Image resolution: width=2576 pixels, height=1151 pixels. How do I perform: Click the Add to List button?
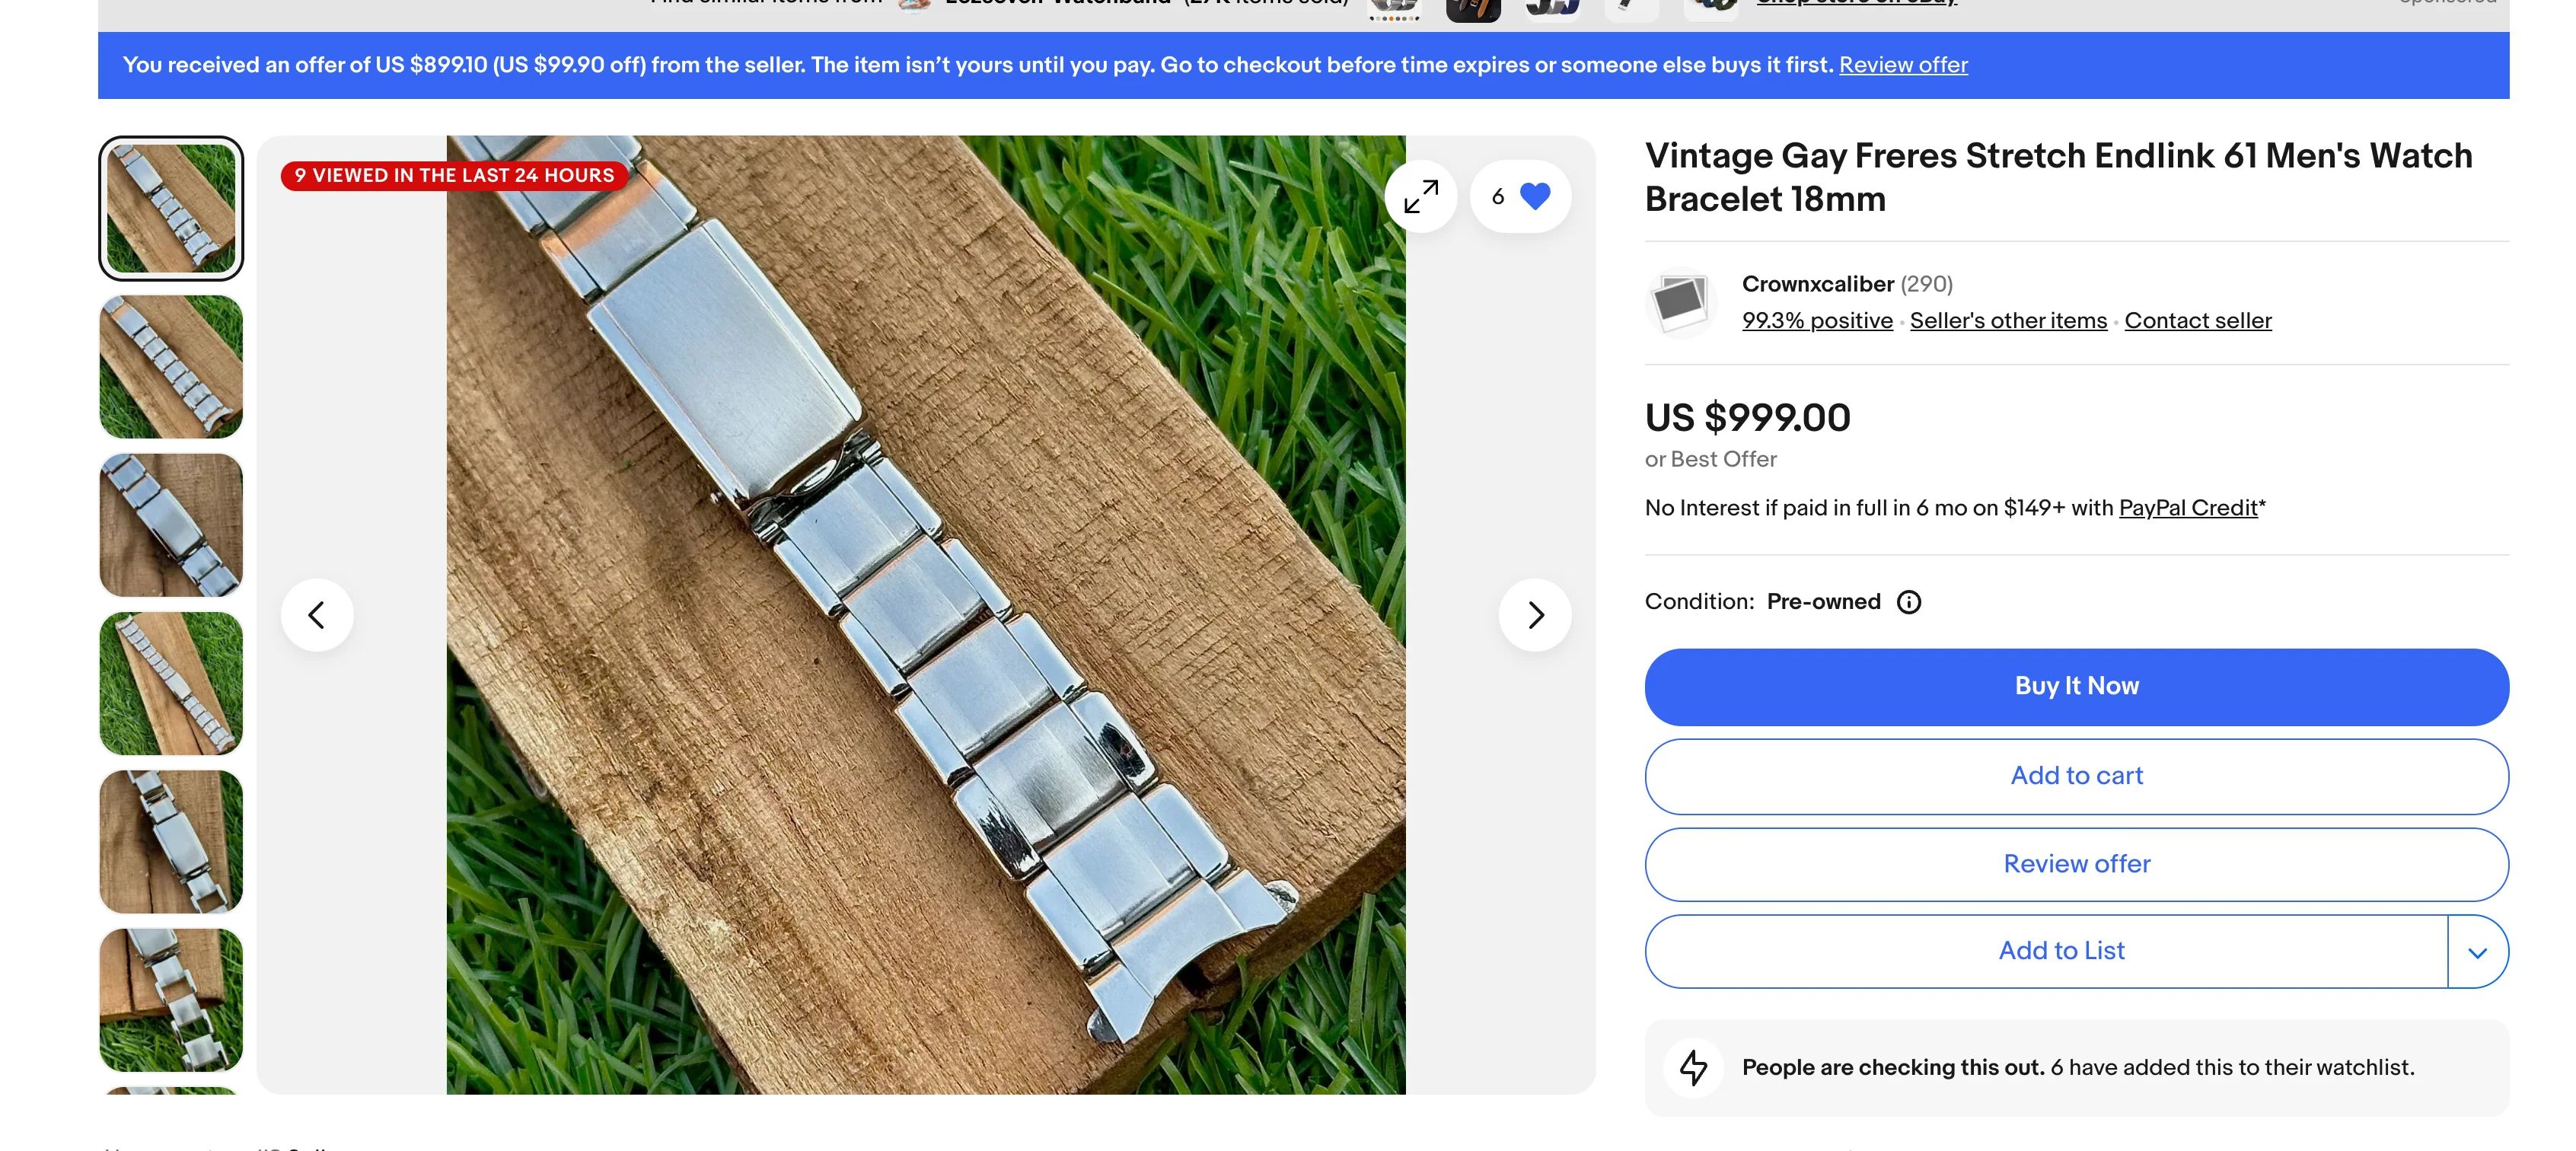pos(2060,951)
